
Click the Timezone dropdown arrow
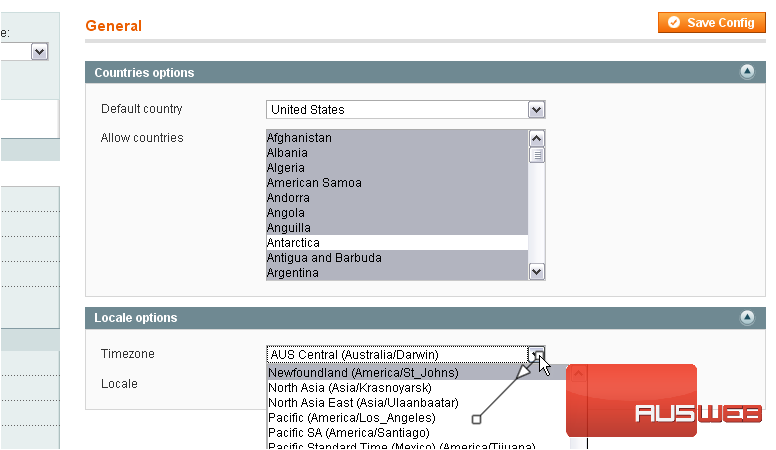pos(537,354)
